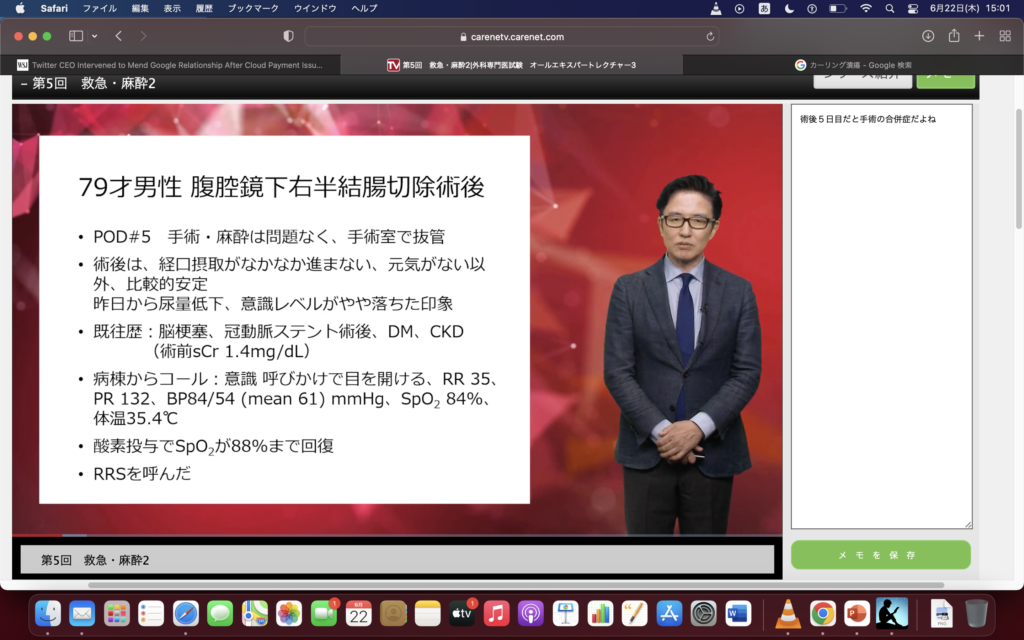1024x640 pixels.
Task: Click the Share icon in Safari toolbar
Action: pos(954,36)
